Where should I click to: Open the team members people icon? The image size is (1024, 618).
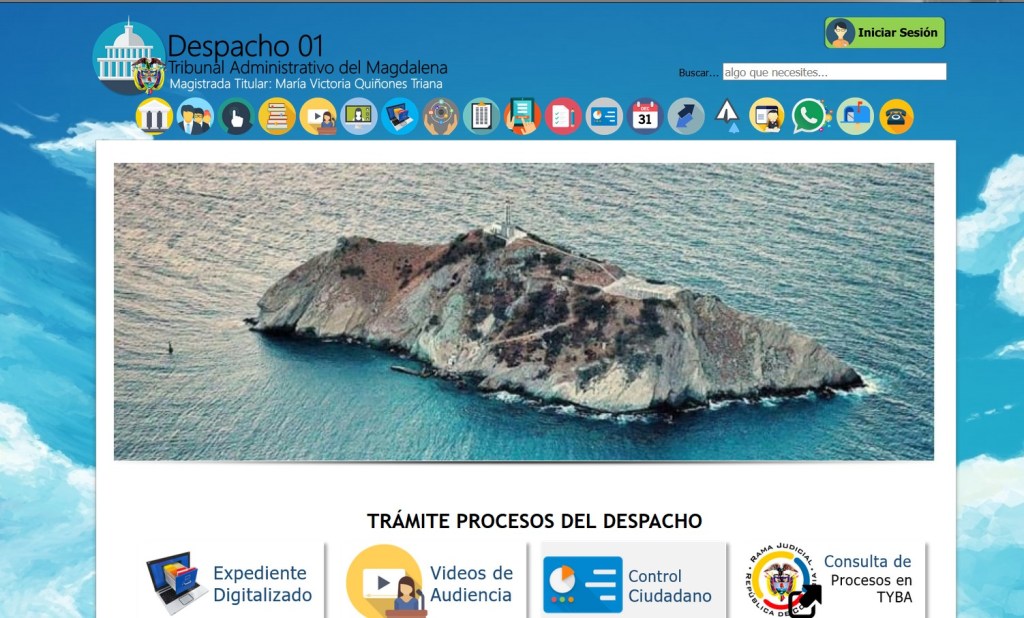pos(195,117)
